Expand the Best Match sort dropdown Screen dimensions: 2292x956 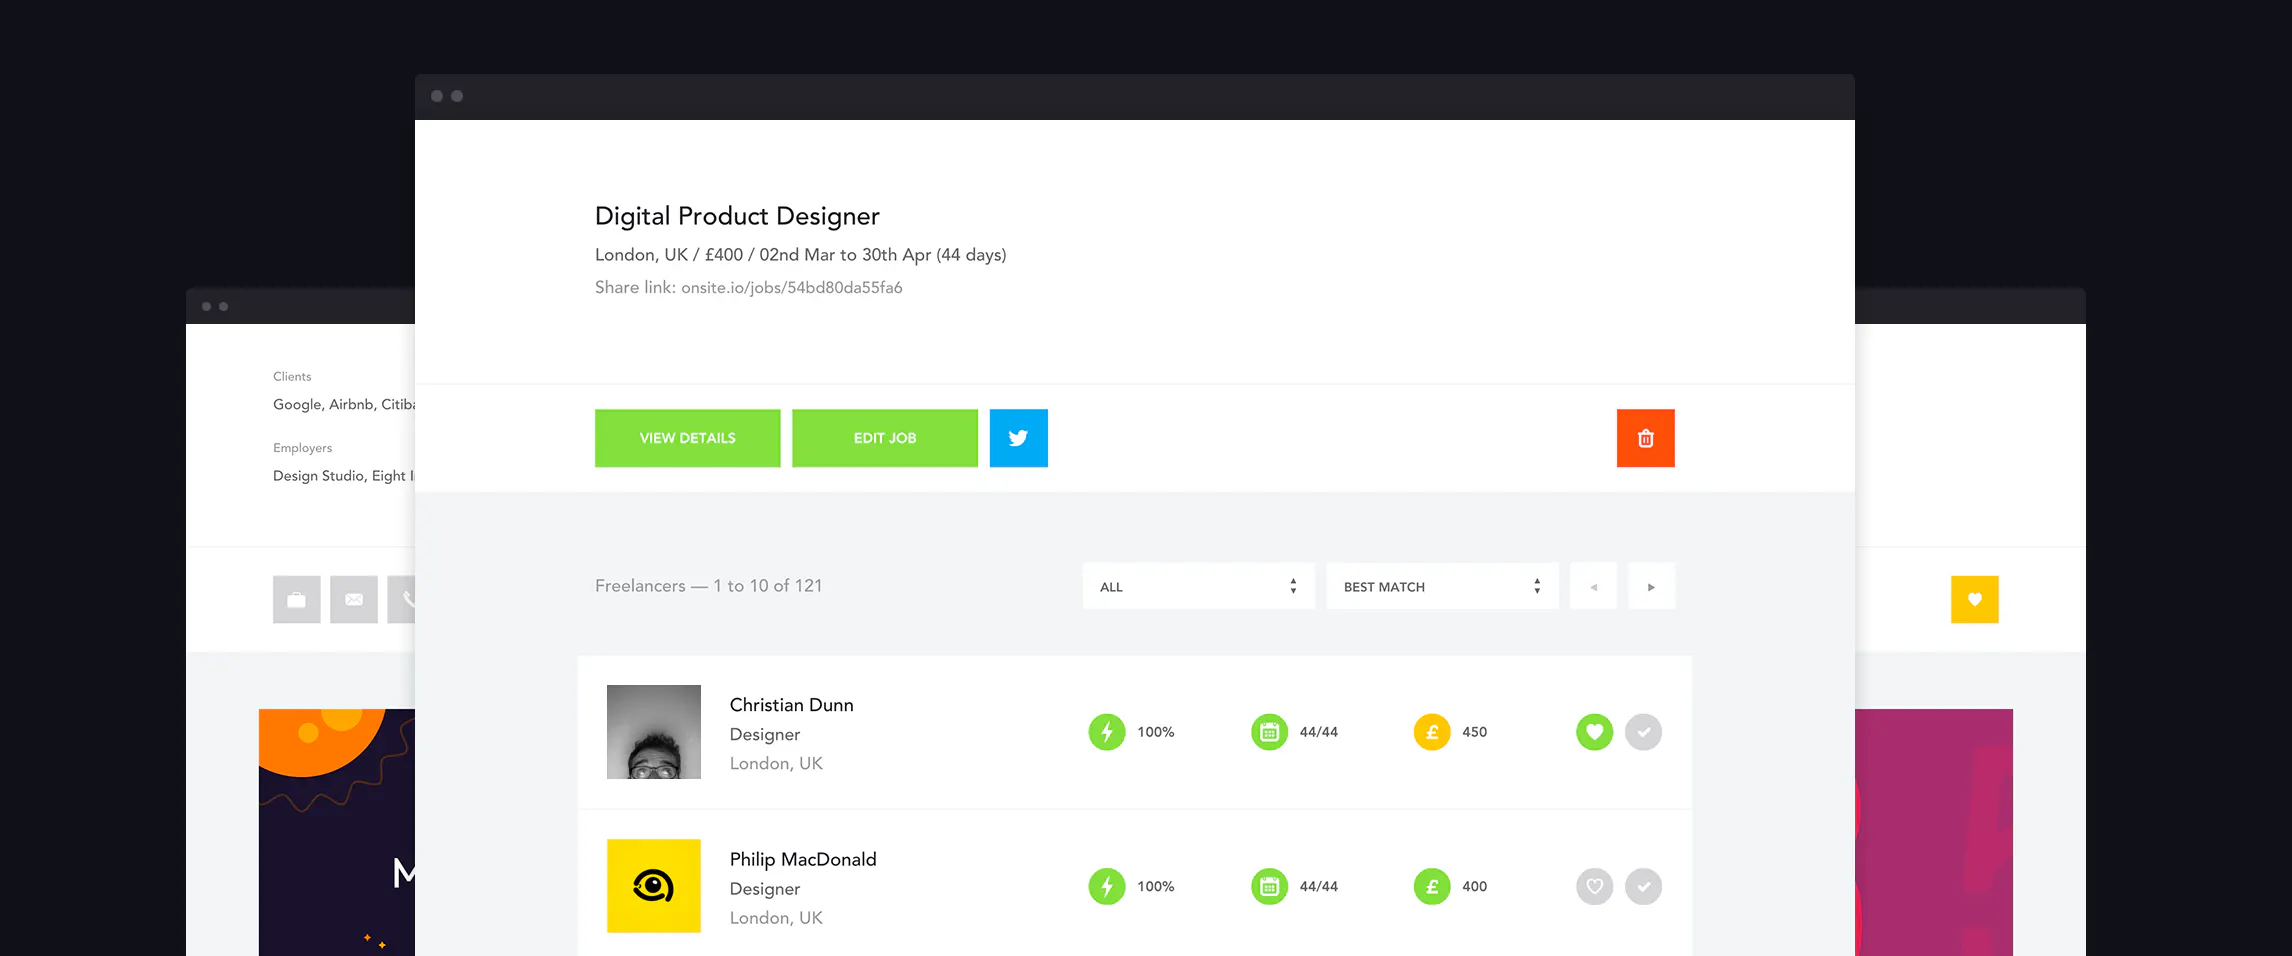(1442, 587)
